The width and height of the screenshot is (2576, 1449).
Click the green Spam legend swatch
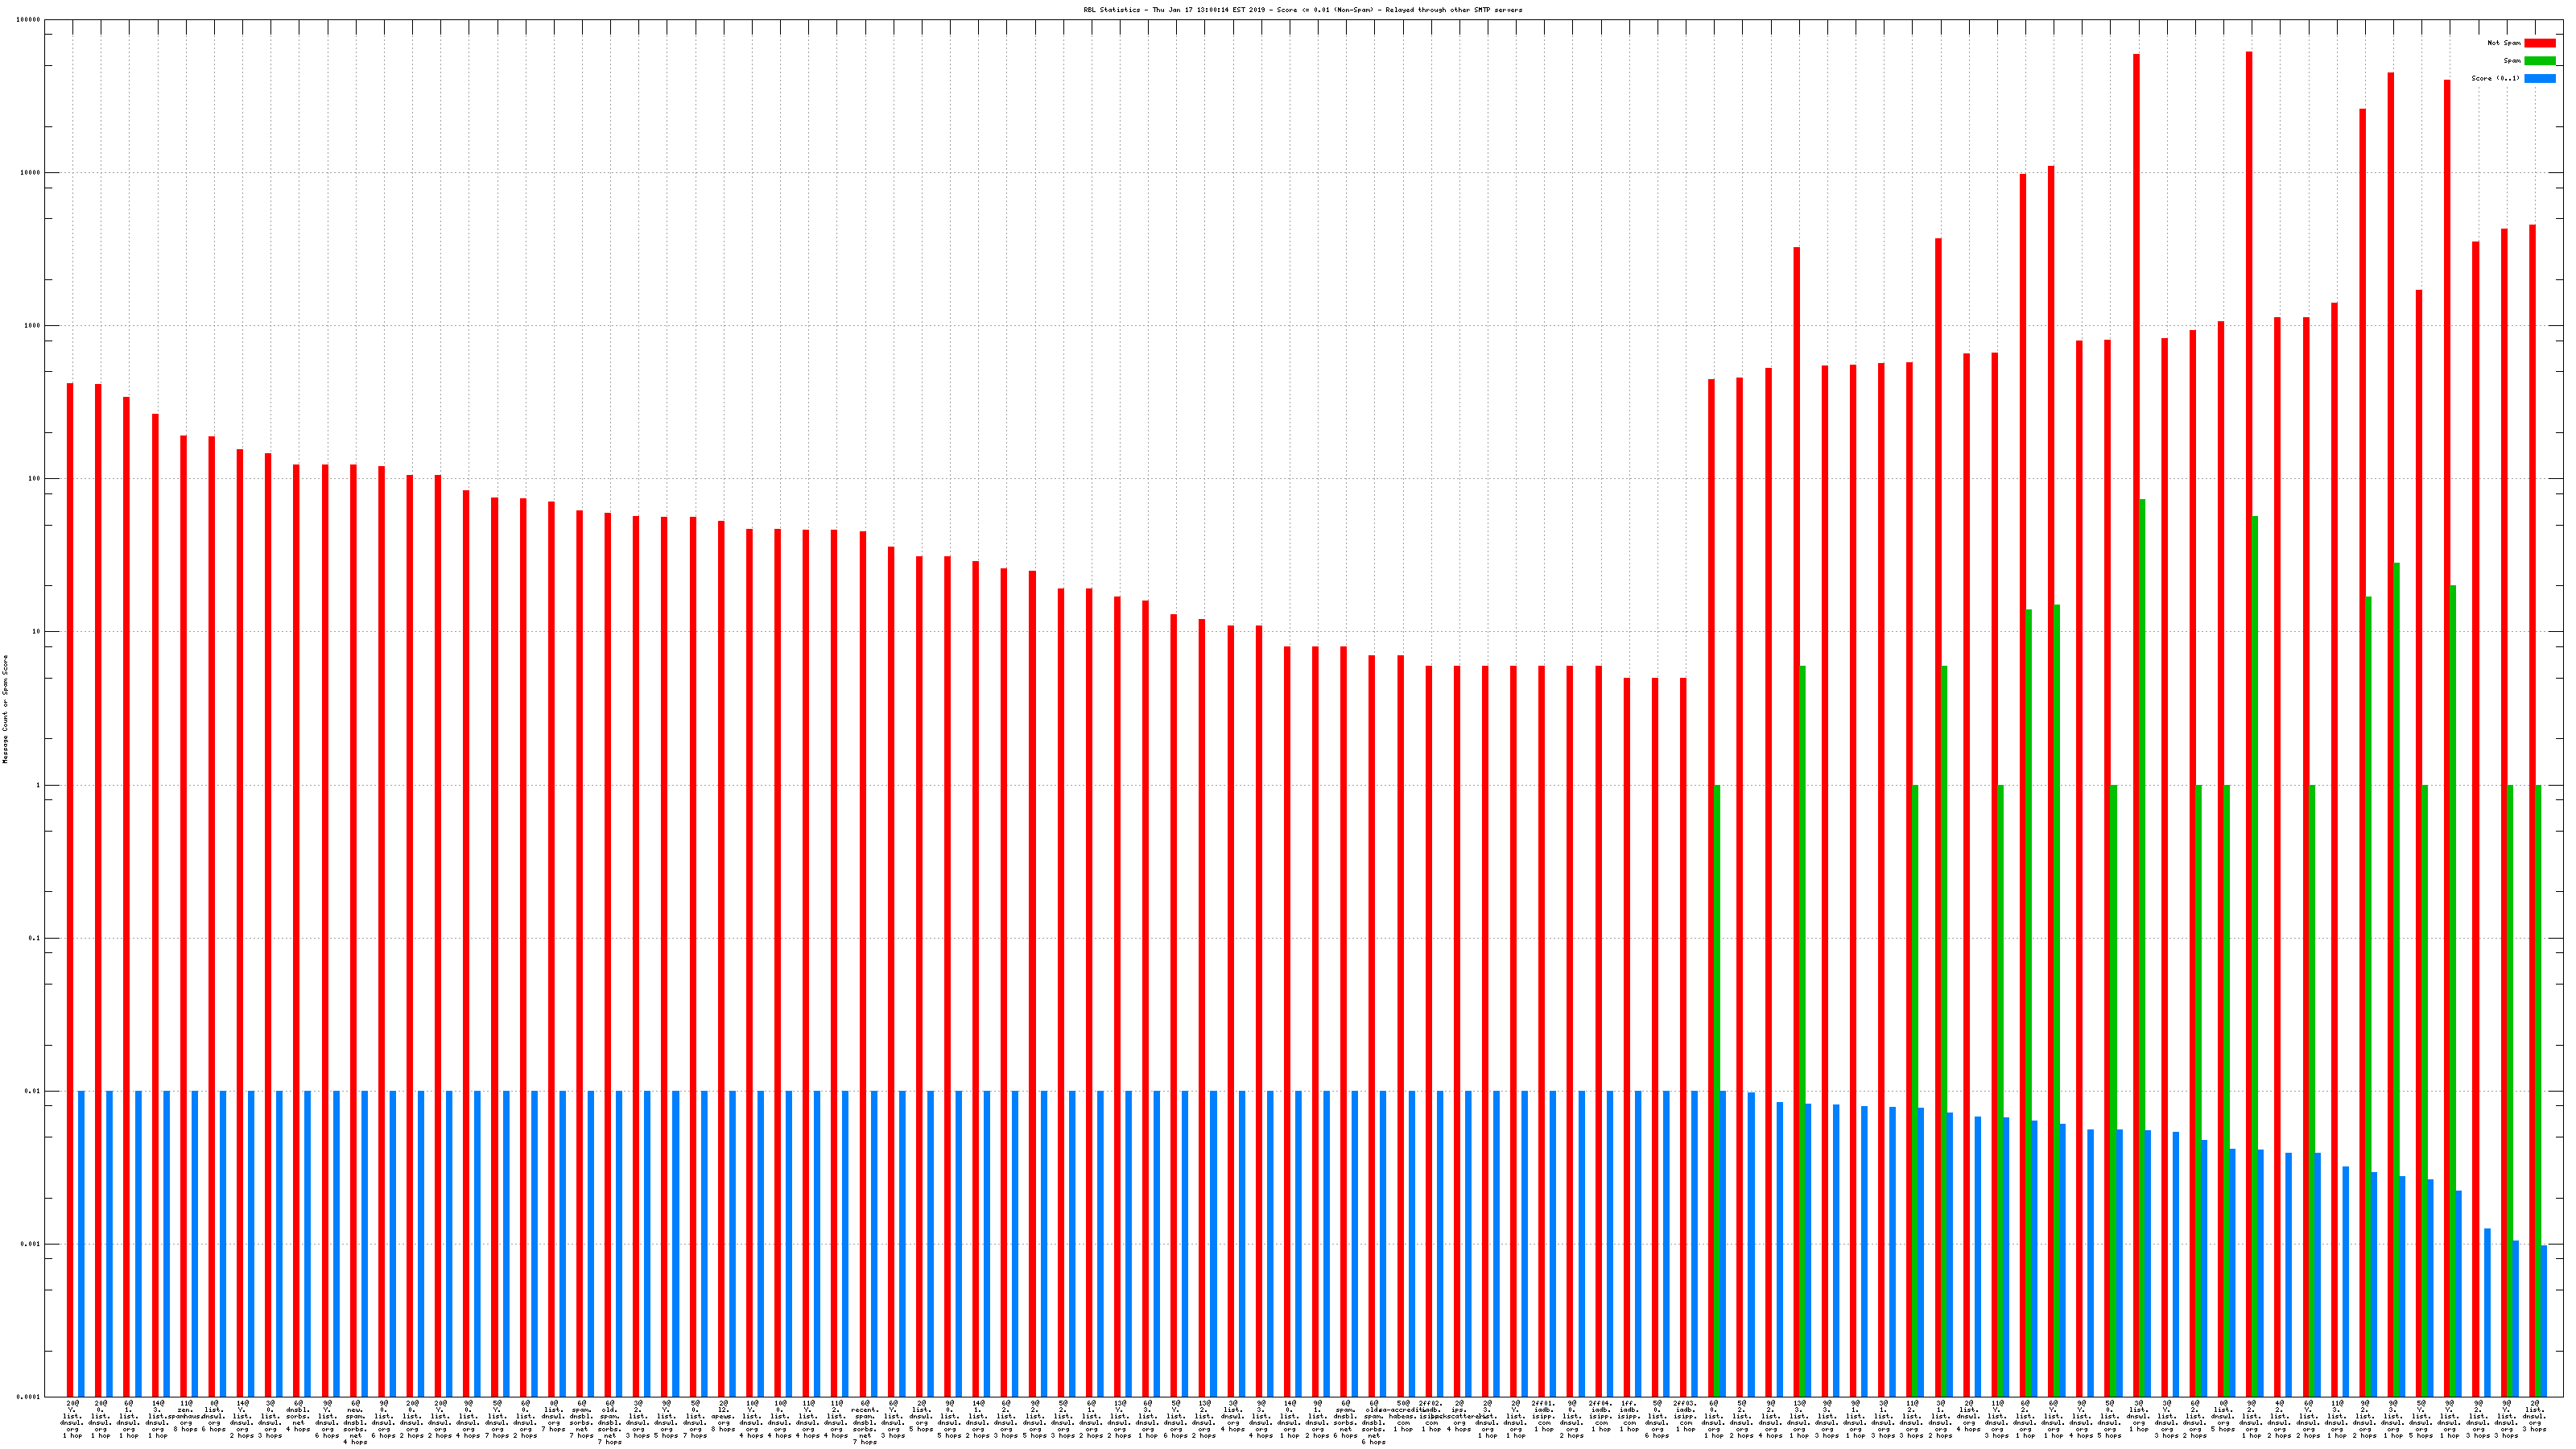(x=2539, y=61)
